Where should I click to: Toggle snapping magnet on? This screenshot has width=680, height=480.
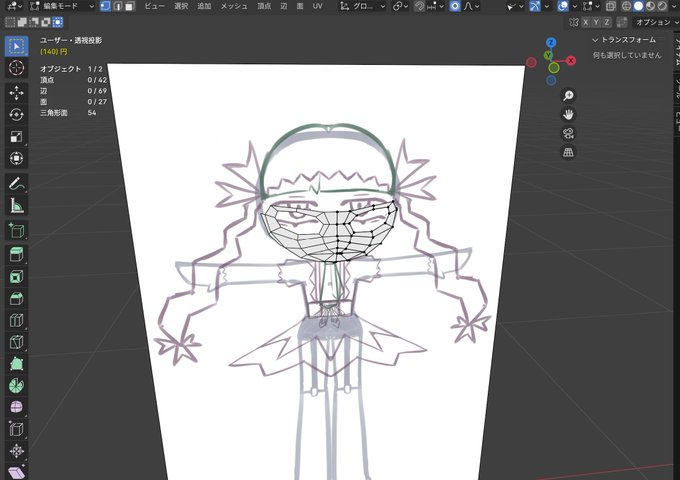[418, 6]
